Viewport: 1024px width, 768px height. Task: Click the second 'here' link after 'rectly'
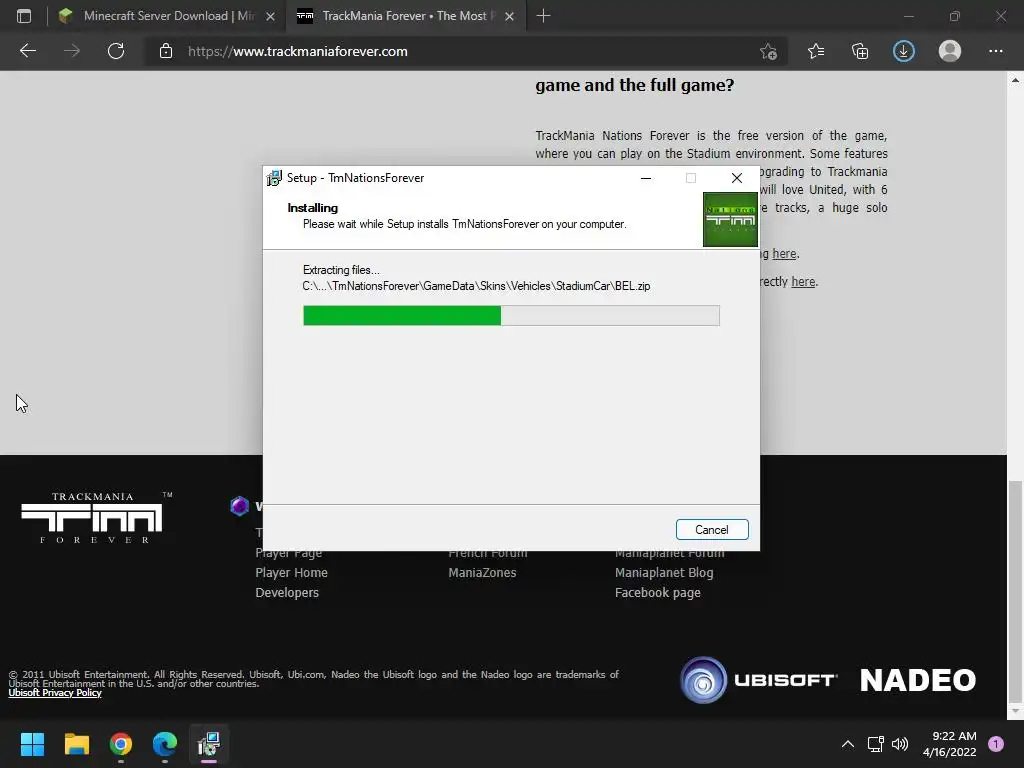click(803, 281)
